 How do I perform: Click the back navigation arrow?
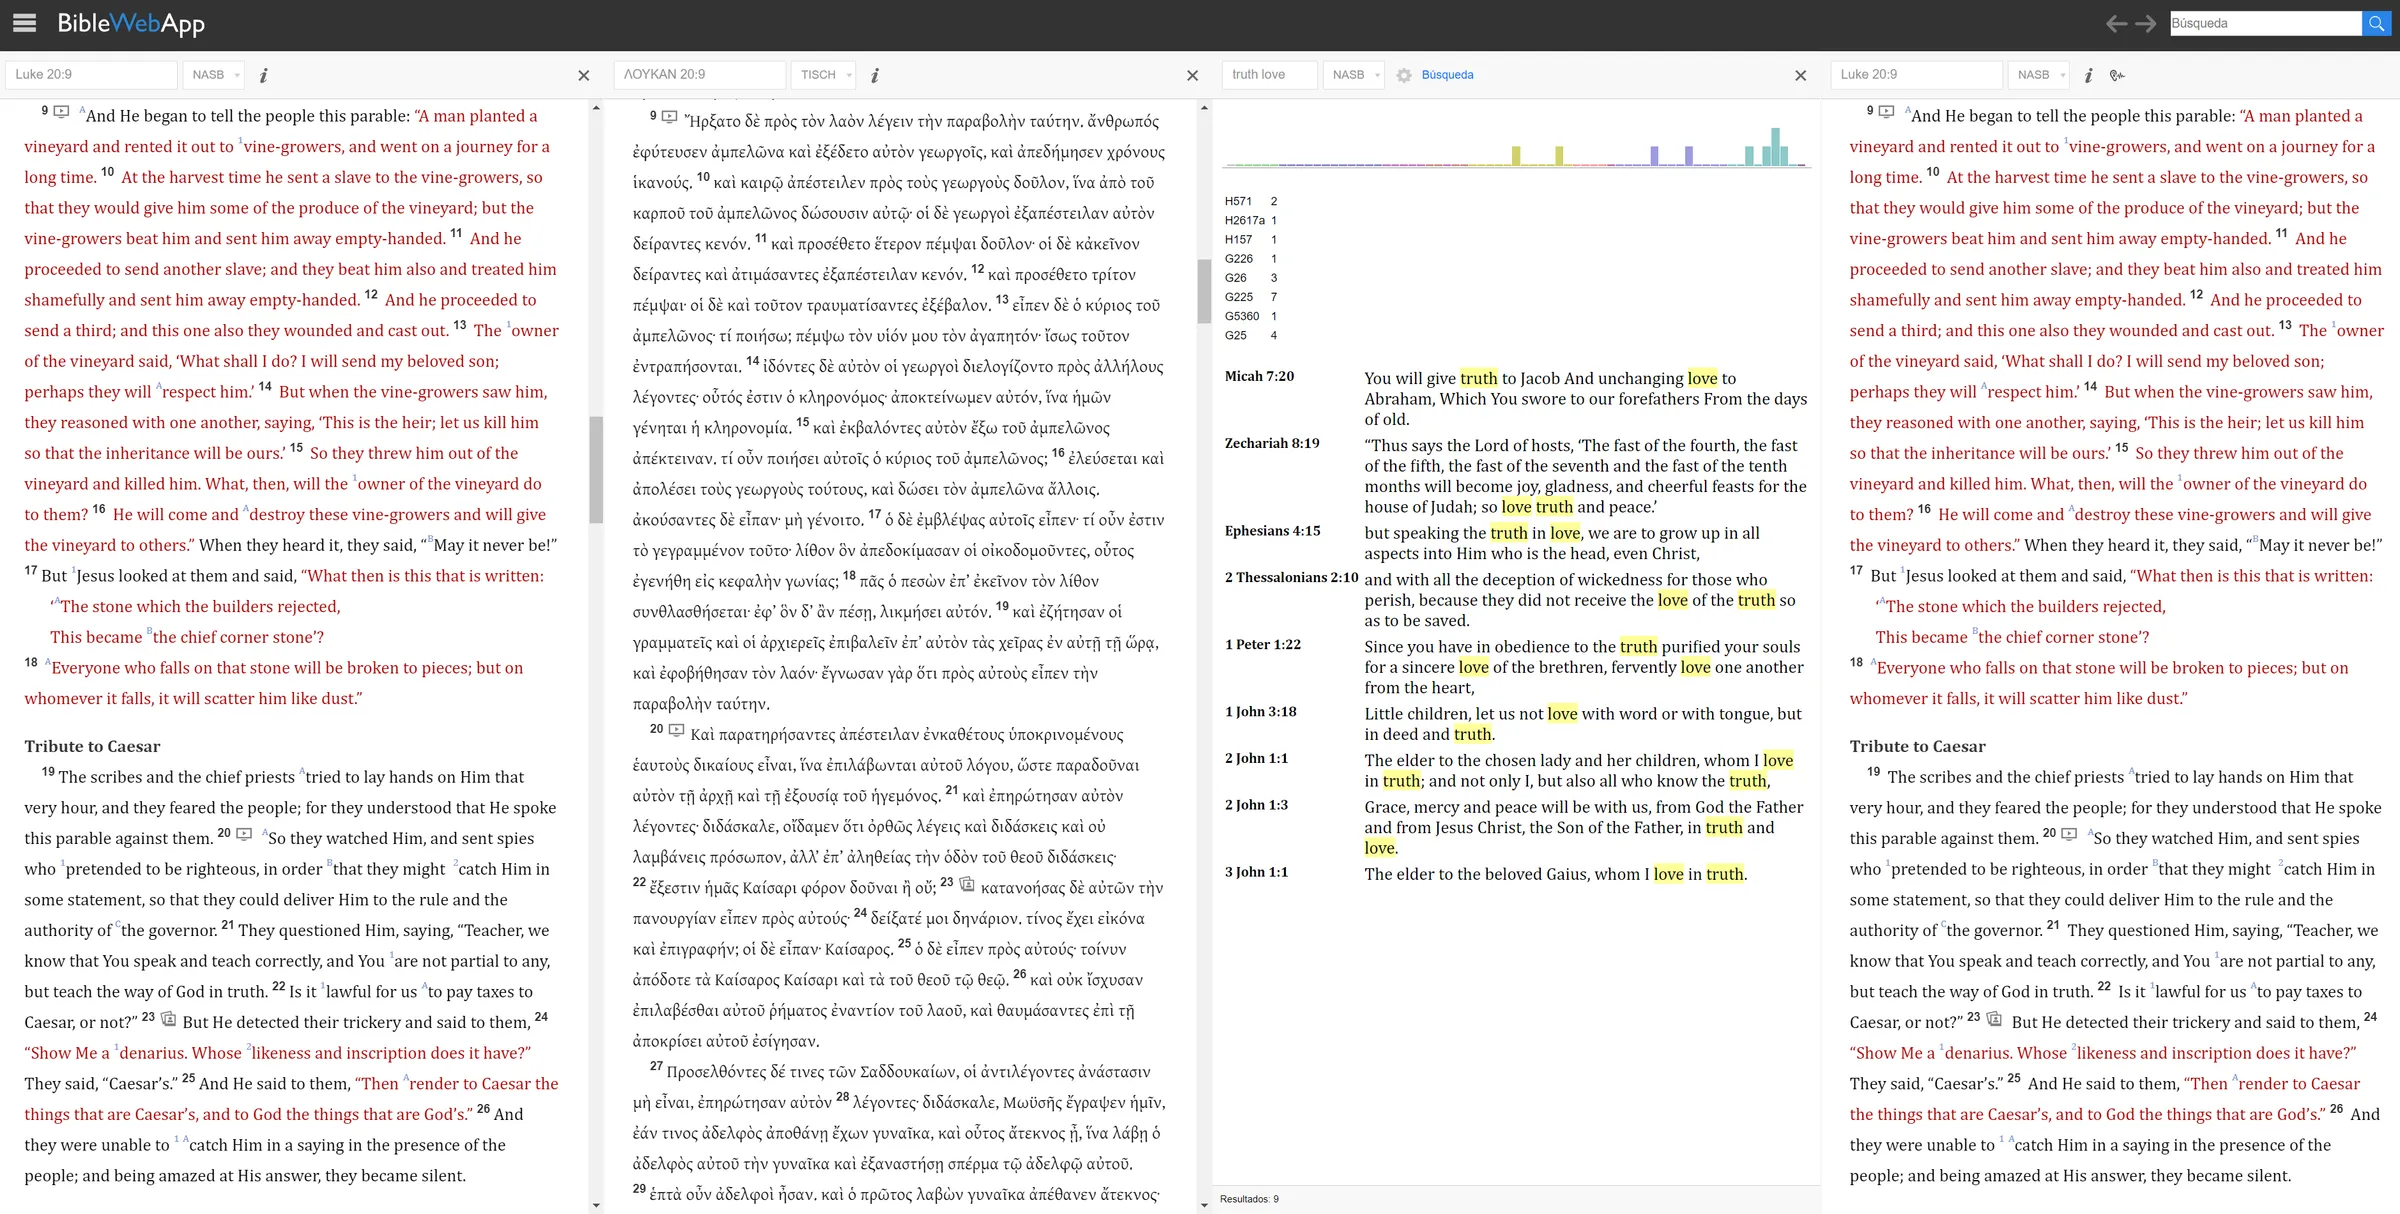[x=2117, y=22]
